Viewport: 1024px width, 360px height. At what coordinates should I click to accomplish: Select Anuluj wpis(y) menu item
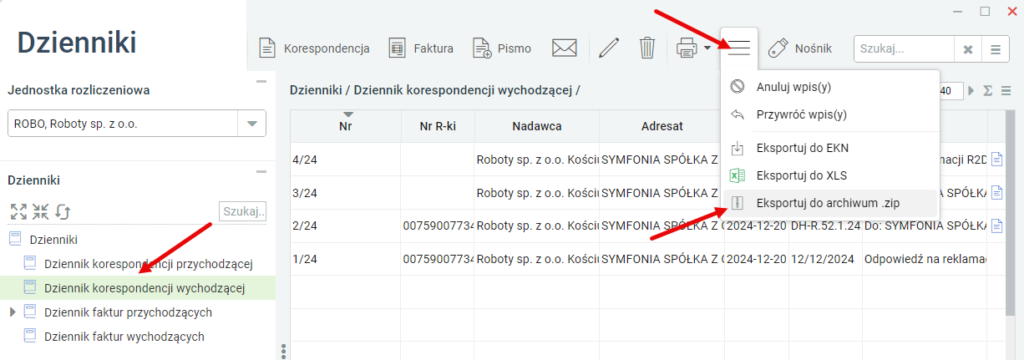coord(830,86)
